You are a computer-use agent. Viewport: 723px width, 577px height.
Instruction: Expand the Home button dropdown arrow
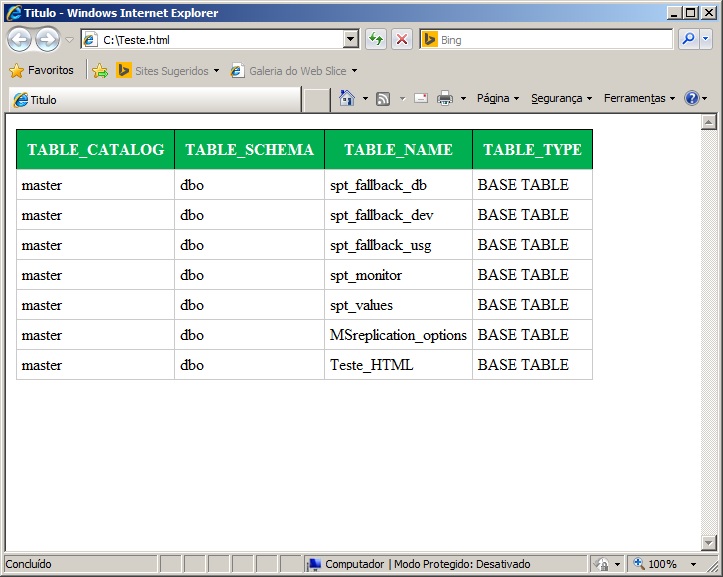click(x=365, y=98)
